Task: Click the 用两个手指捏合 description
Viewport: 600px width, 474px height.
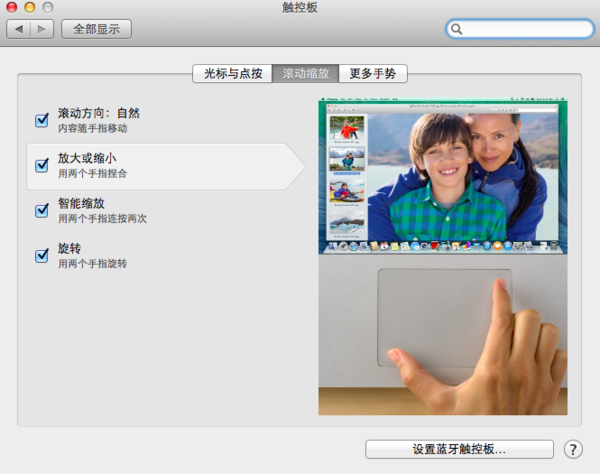Action: (x=92, y=174)
